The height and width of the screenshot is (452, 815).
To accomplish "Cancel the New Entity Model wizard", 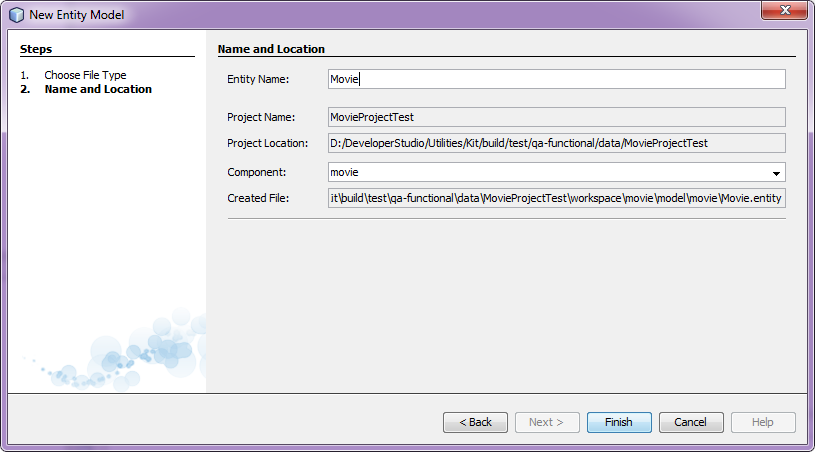I will pyautogui.click(x=691, y=422).
